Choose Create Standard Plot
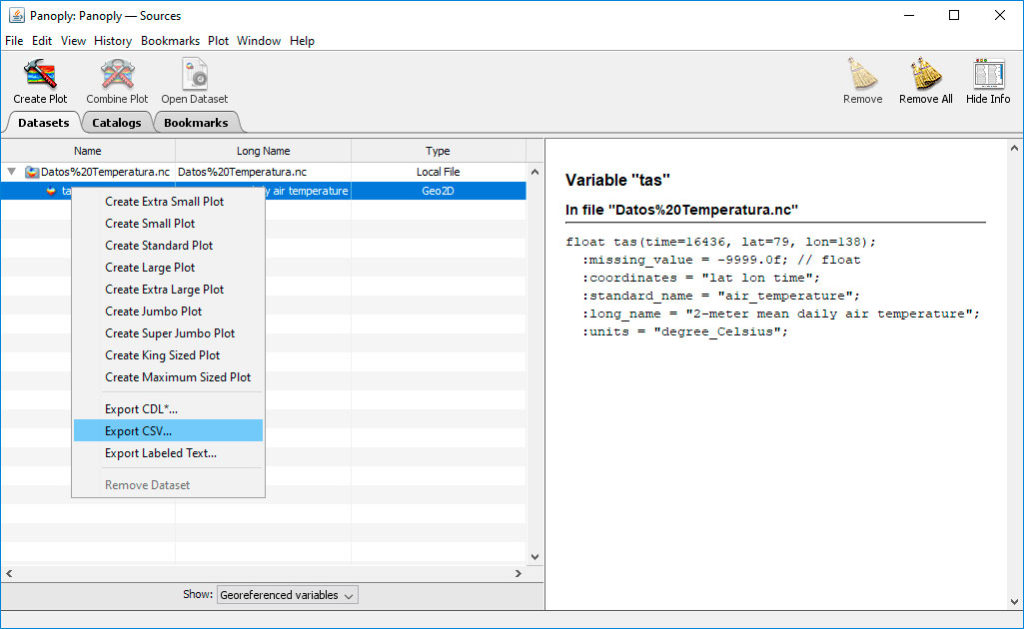1024x629 pixels. 168,246
